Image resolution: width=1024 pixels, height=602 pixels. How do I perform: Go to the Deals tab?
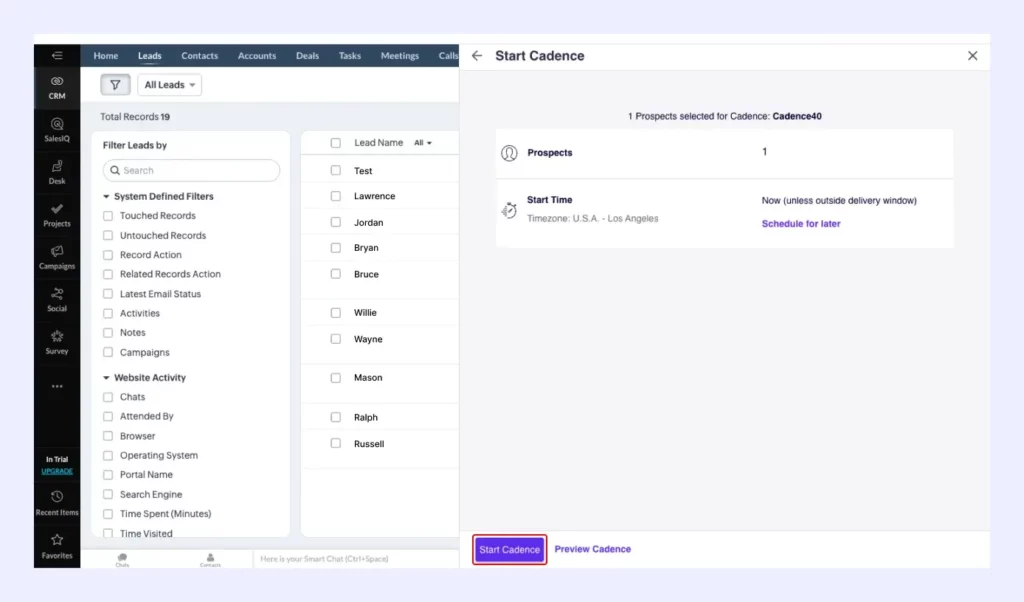click(307, 55)
